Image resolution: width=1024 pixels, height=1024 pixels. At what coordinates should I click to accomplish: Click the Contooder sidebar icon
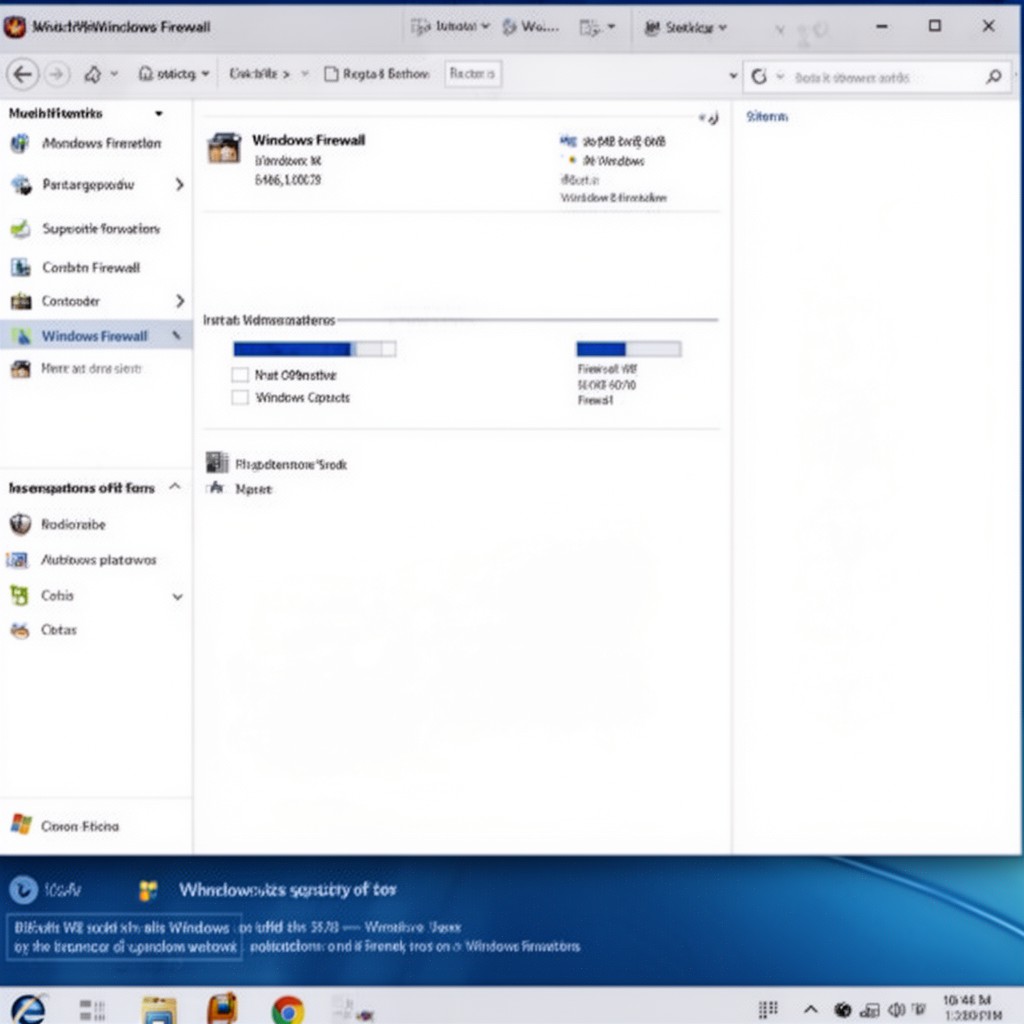point(21,301)
